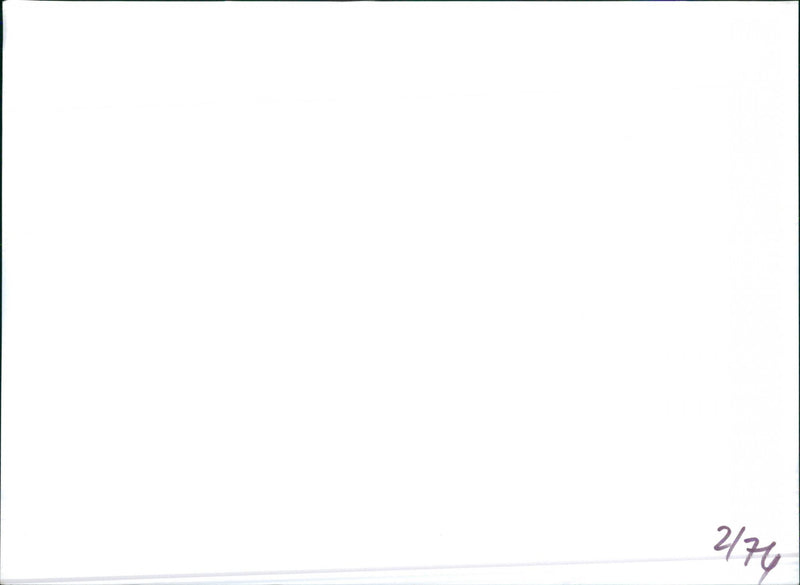Click the thin dark border at the top edge

(400, 1)
